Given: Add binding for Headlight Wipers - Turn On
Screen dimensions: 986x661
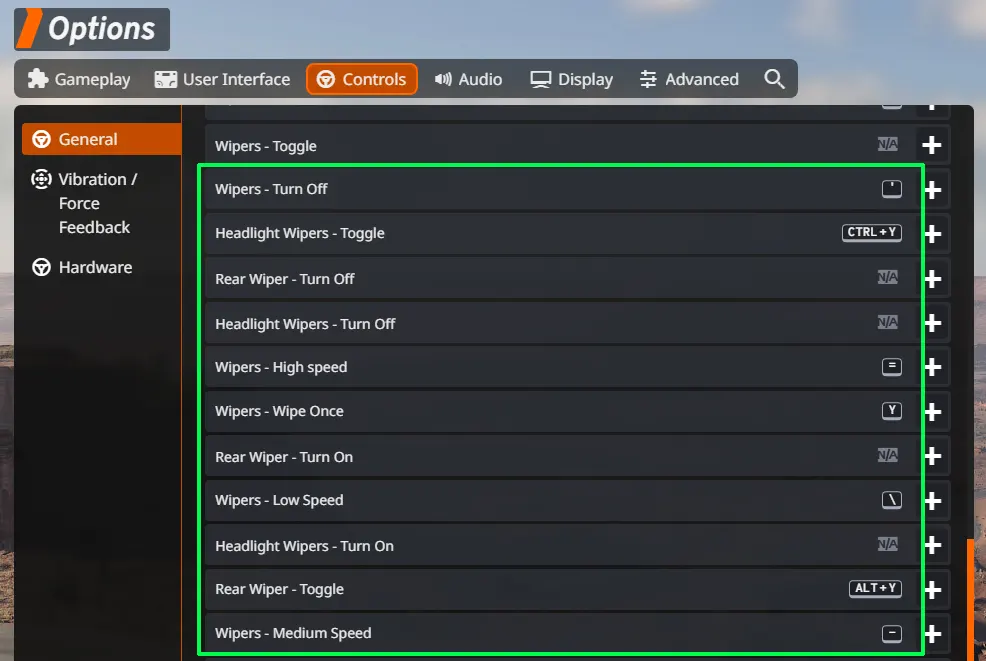Looking at the screenshot, I should [933, 545].
